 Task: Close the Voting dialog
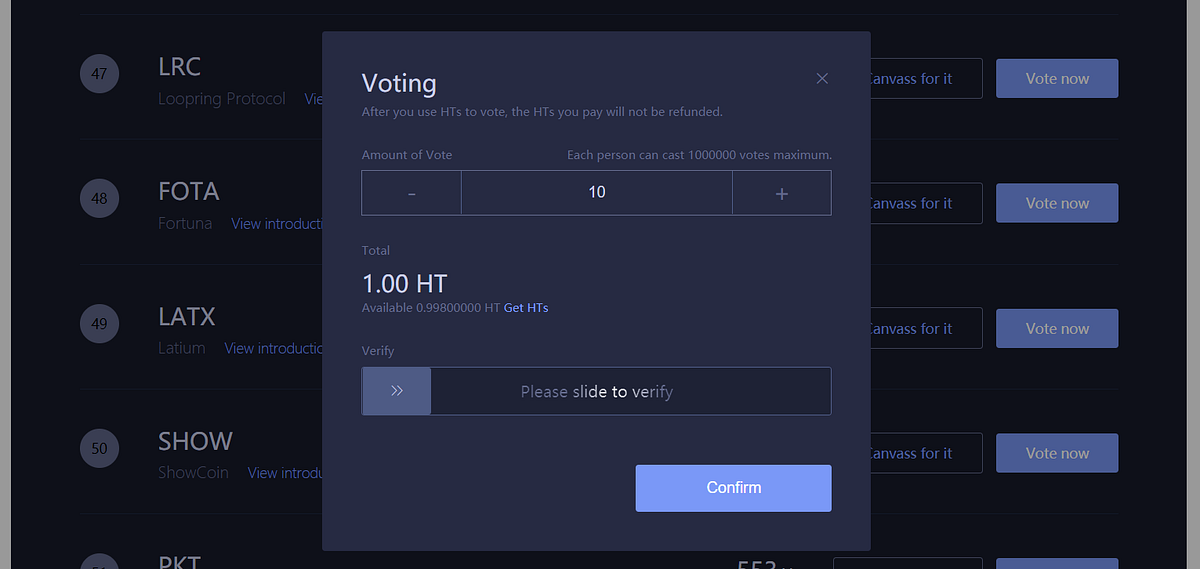[822, 79]
